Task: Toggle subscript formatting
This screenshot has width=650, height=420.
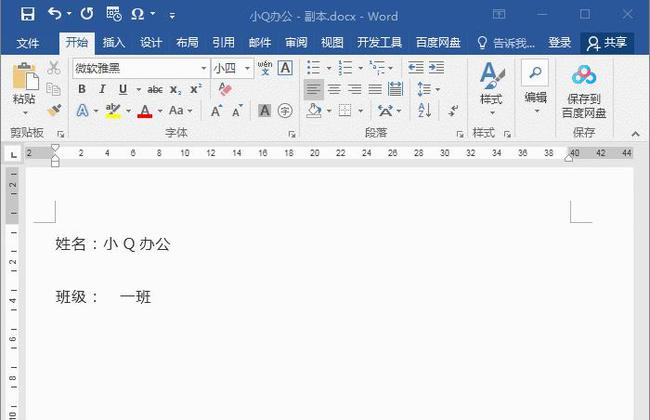Action: click(176, 90)
